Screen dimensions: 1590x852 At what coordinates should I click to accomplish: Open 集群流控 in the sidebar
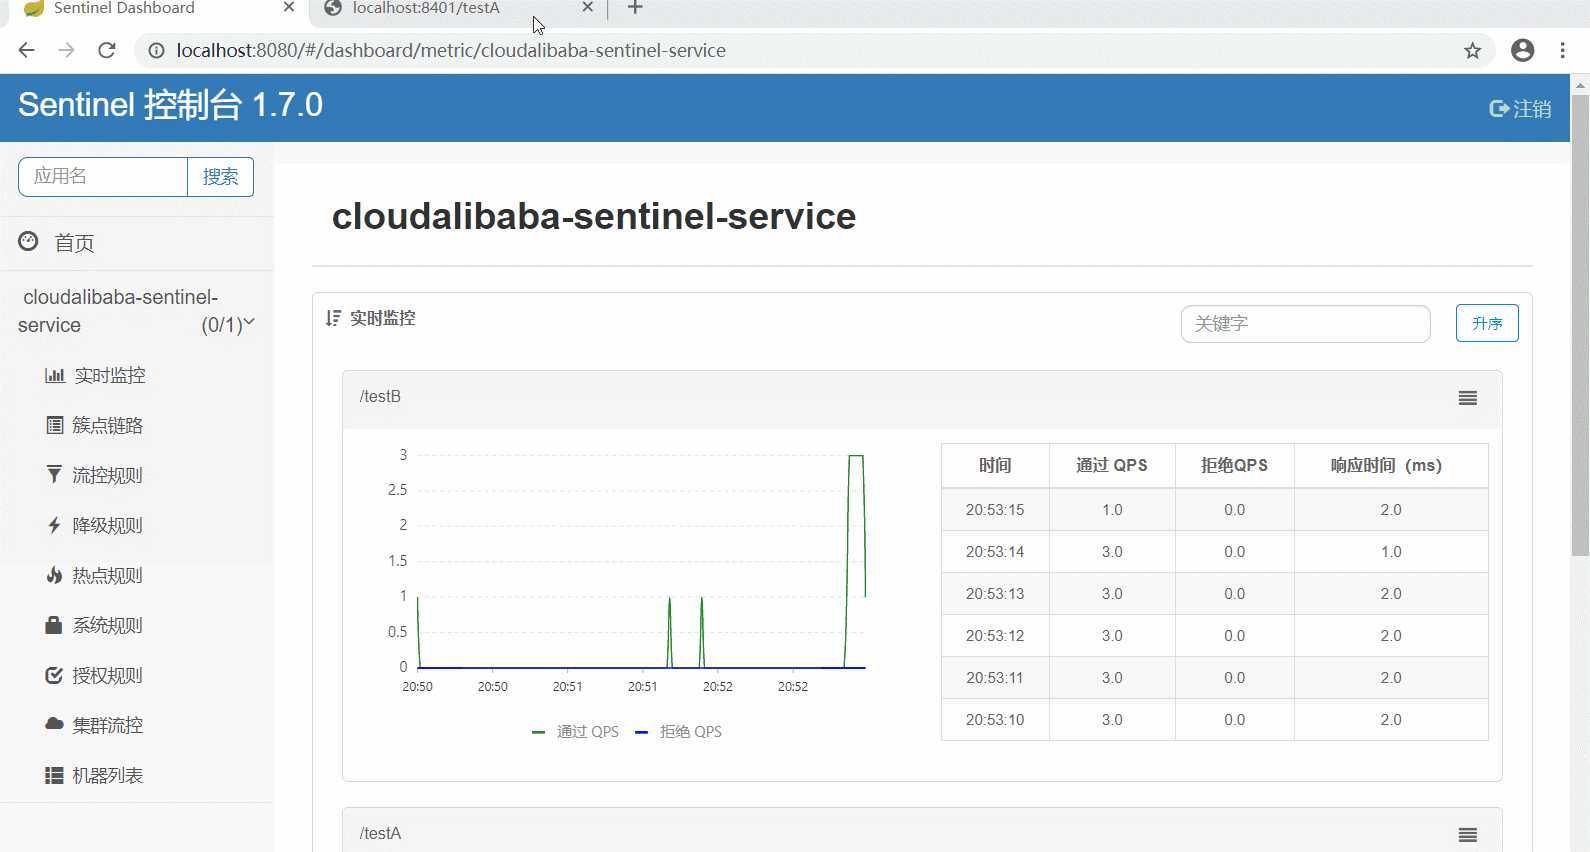click(108, 725)
